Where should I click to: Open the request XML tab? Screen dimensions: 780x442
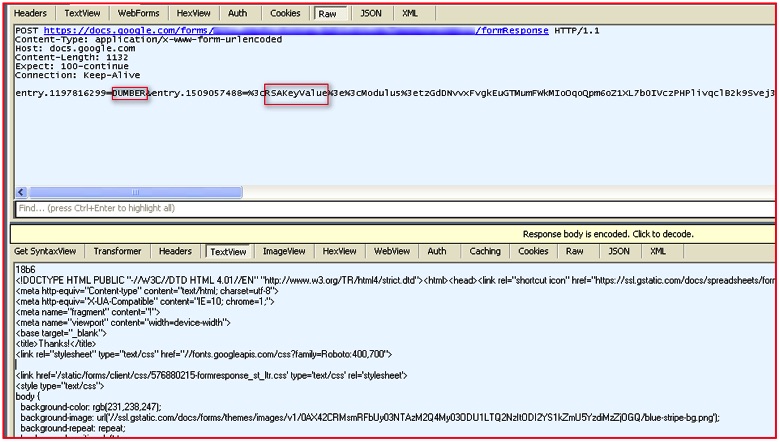pyautogui.click(x=410, y=13)
